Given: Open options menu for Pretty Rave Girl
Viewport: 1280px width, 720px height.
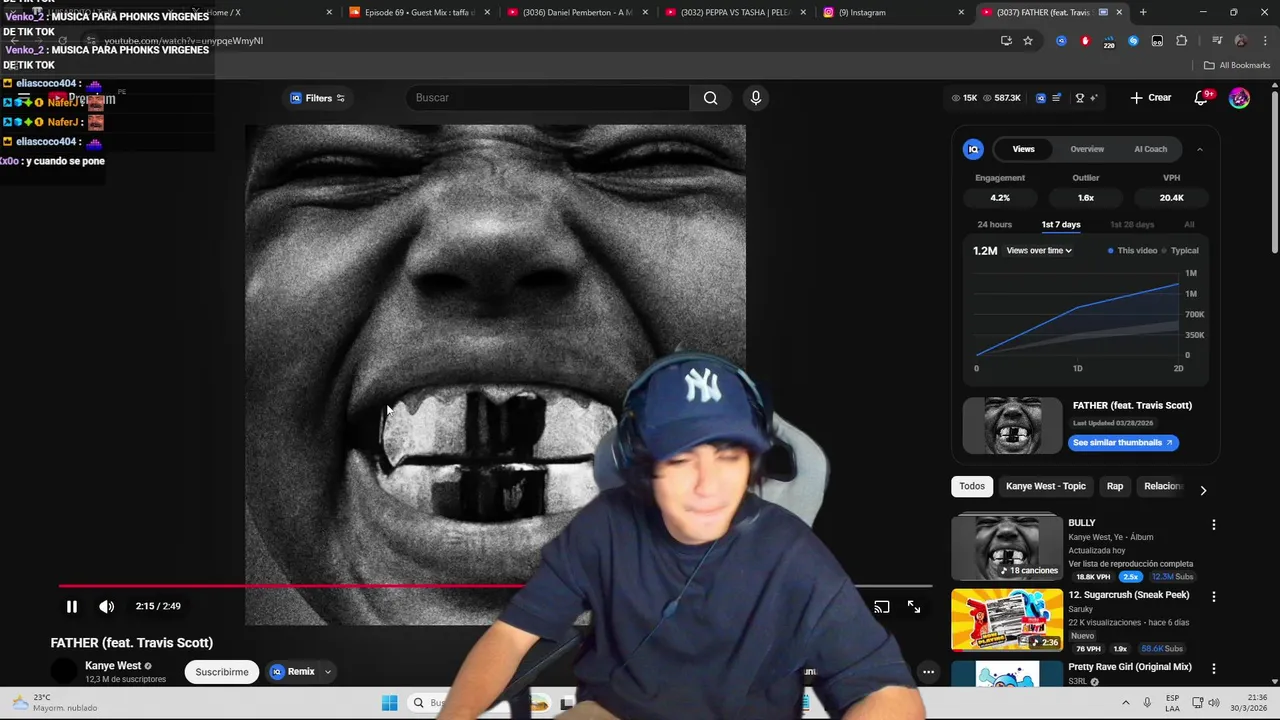Looking at the screenshot, I should 1213,669.
